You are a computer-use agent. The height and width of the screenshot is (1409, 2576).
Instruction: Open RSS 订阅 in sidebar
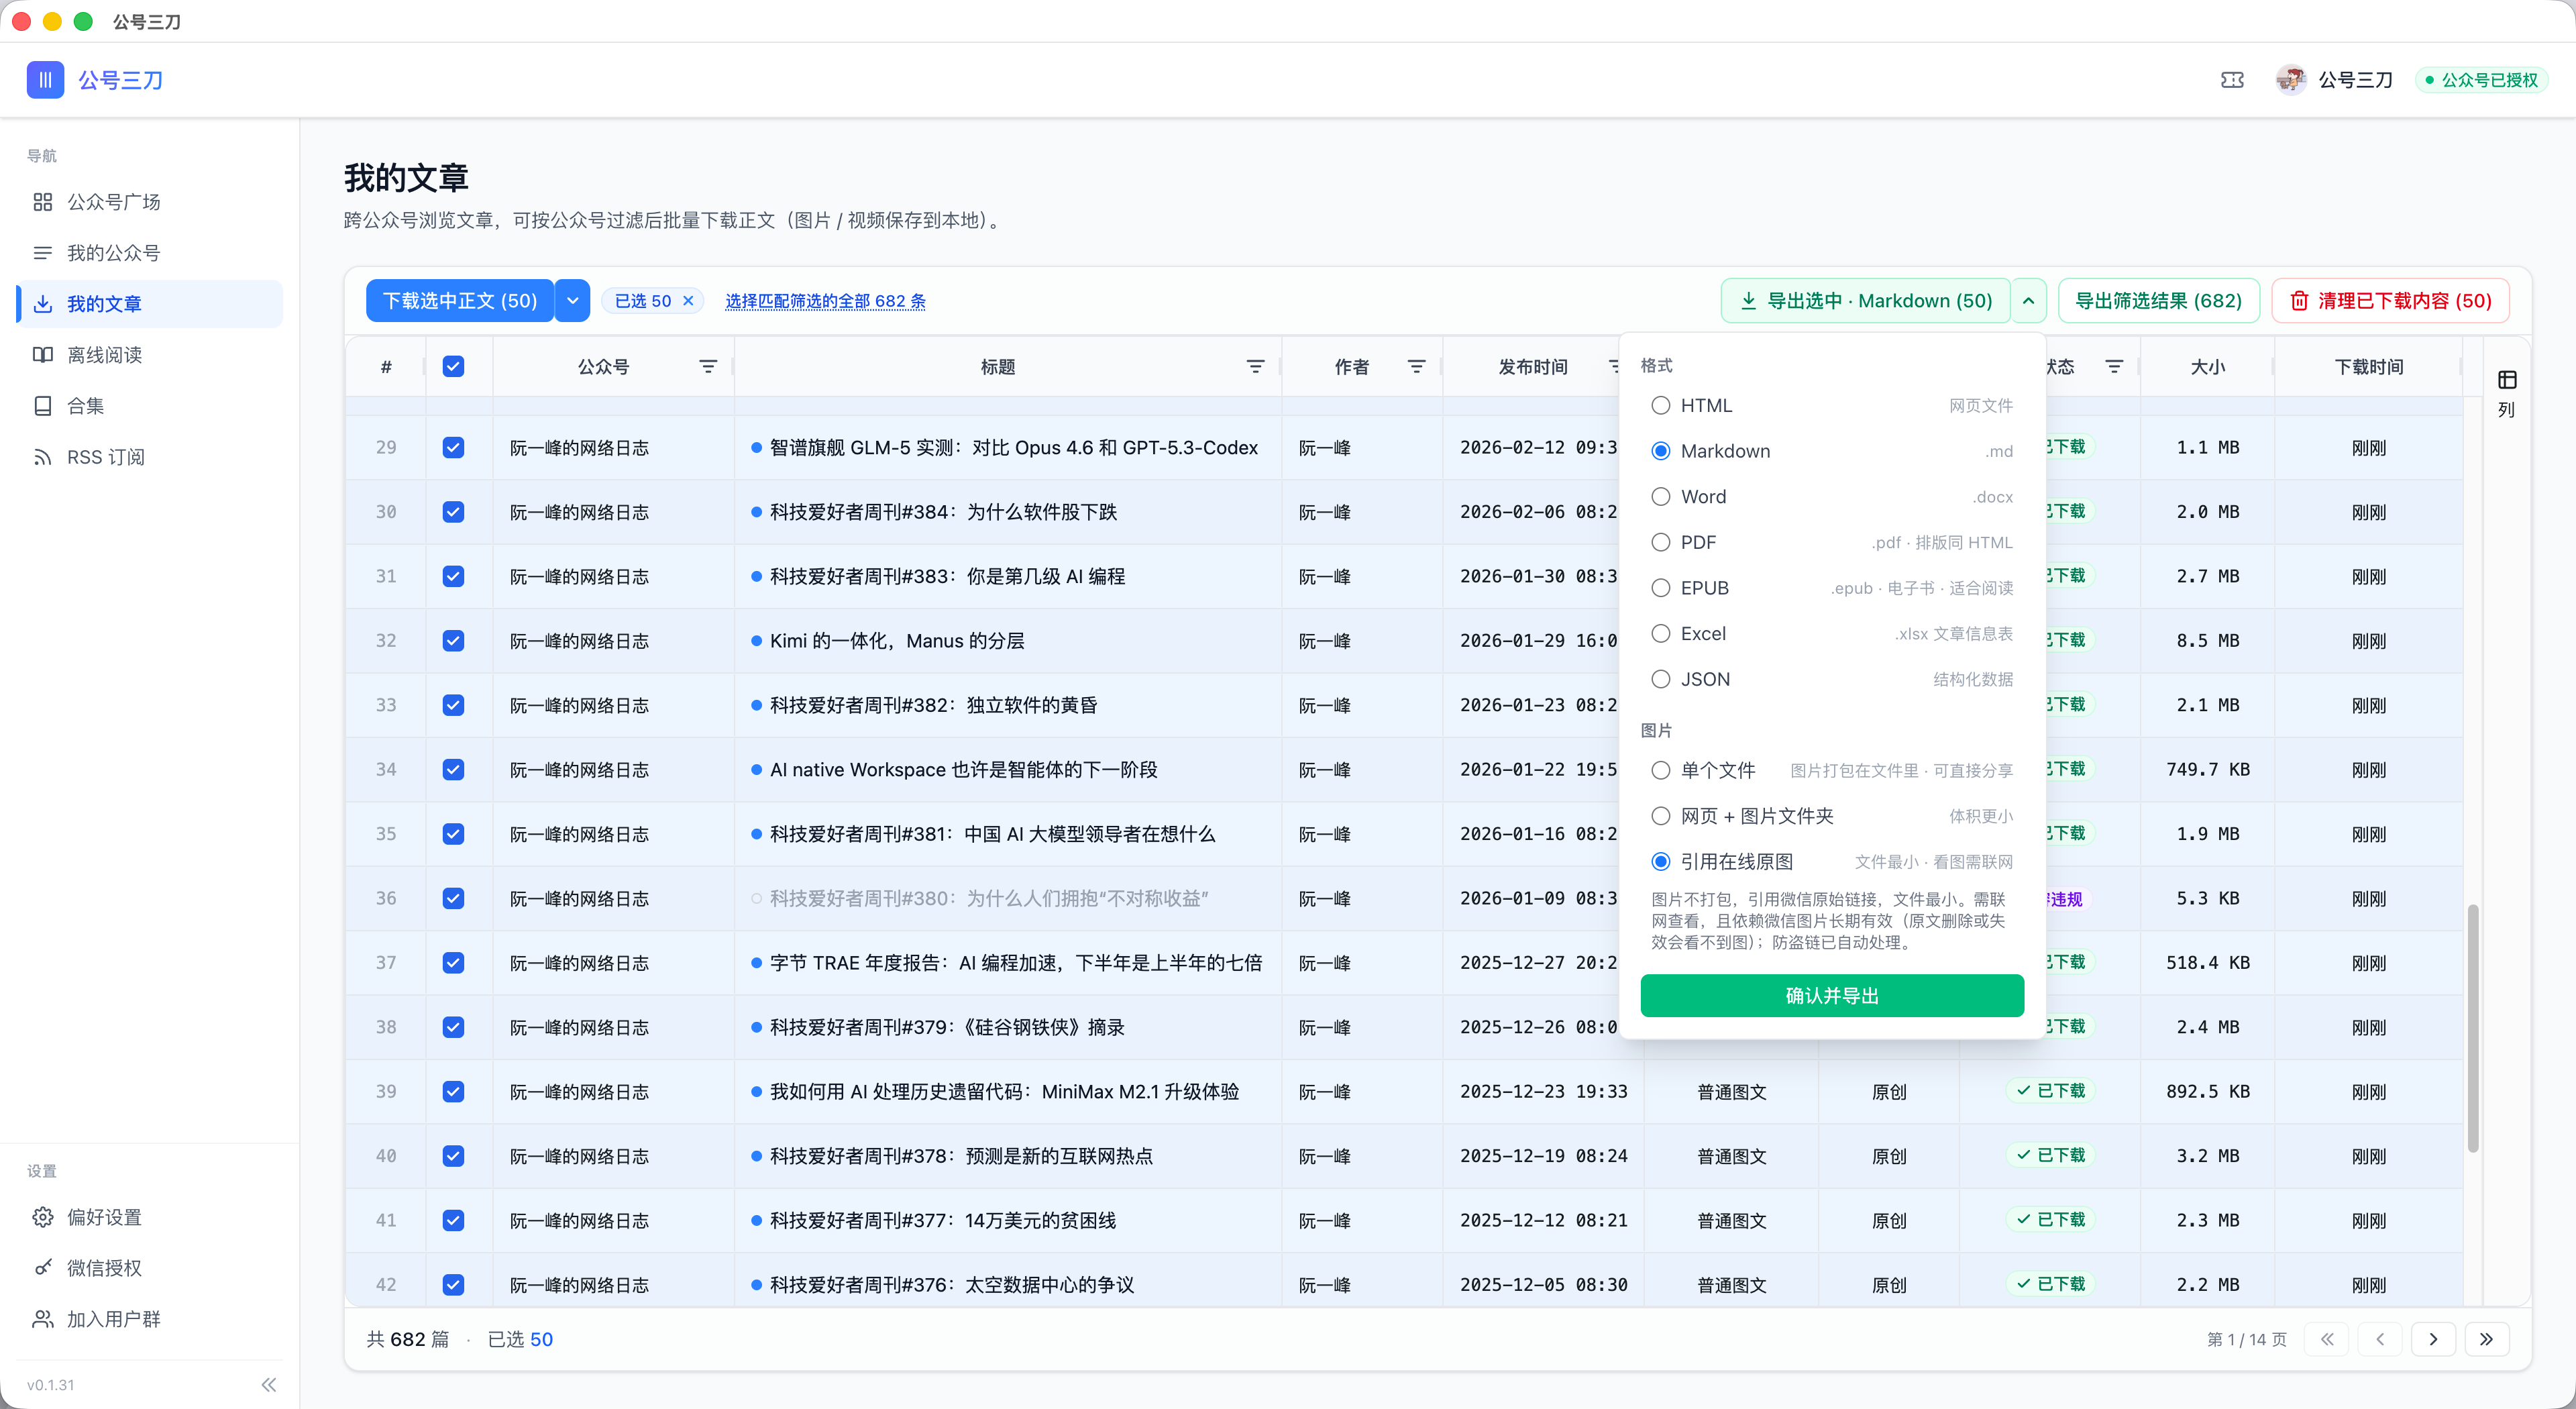click(150, 457)
